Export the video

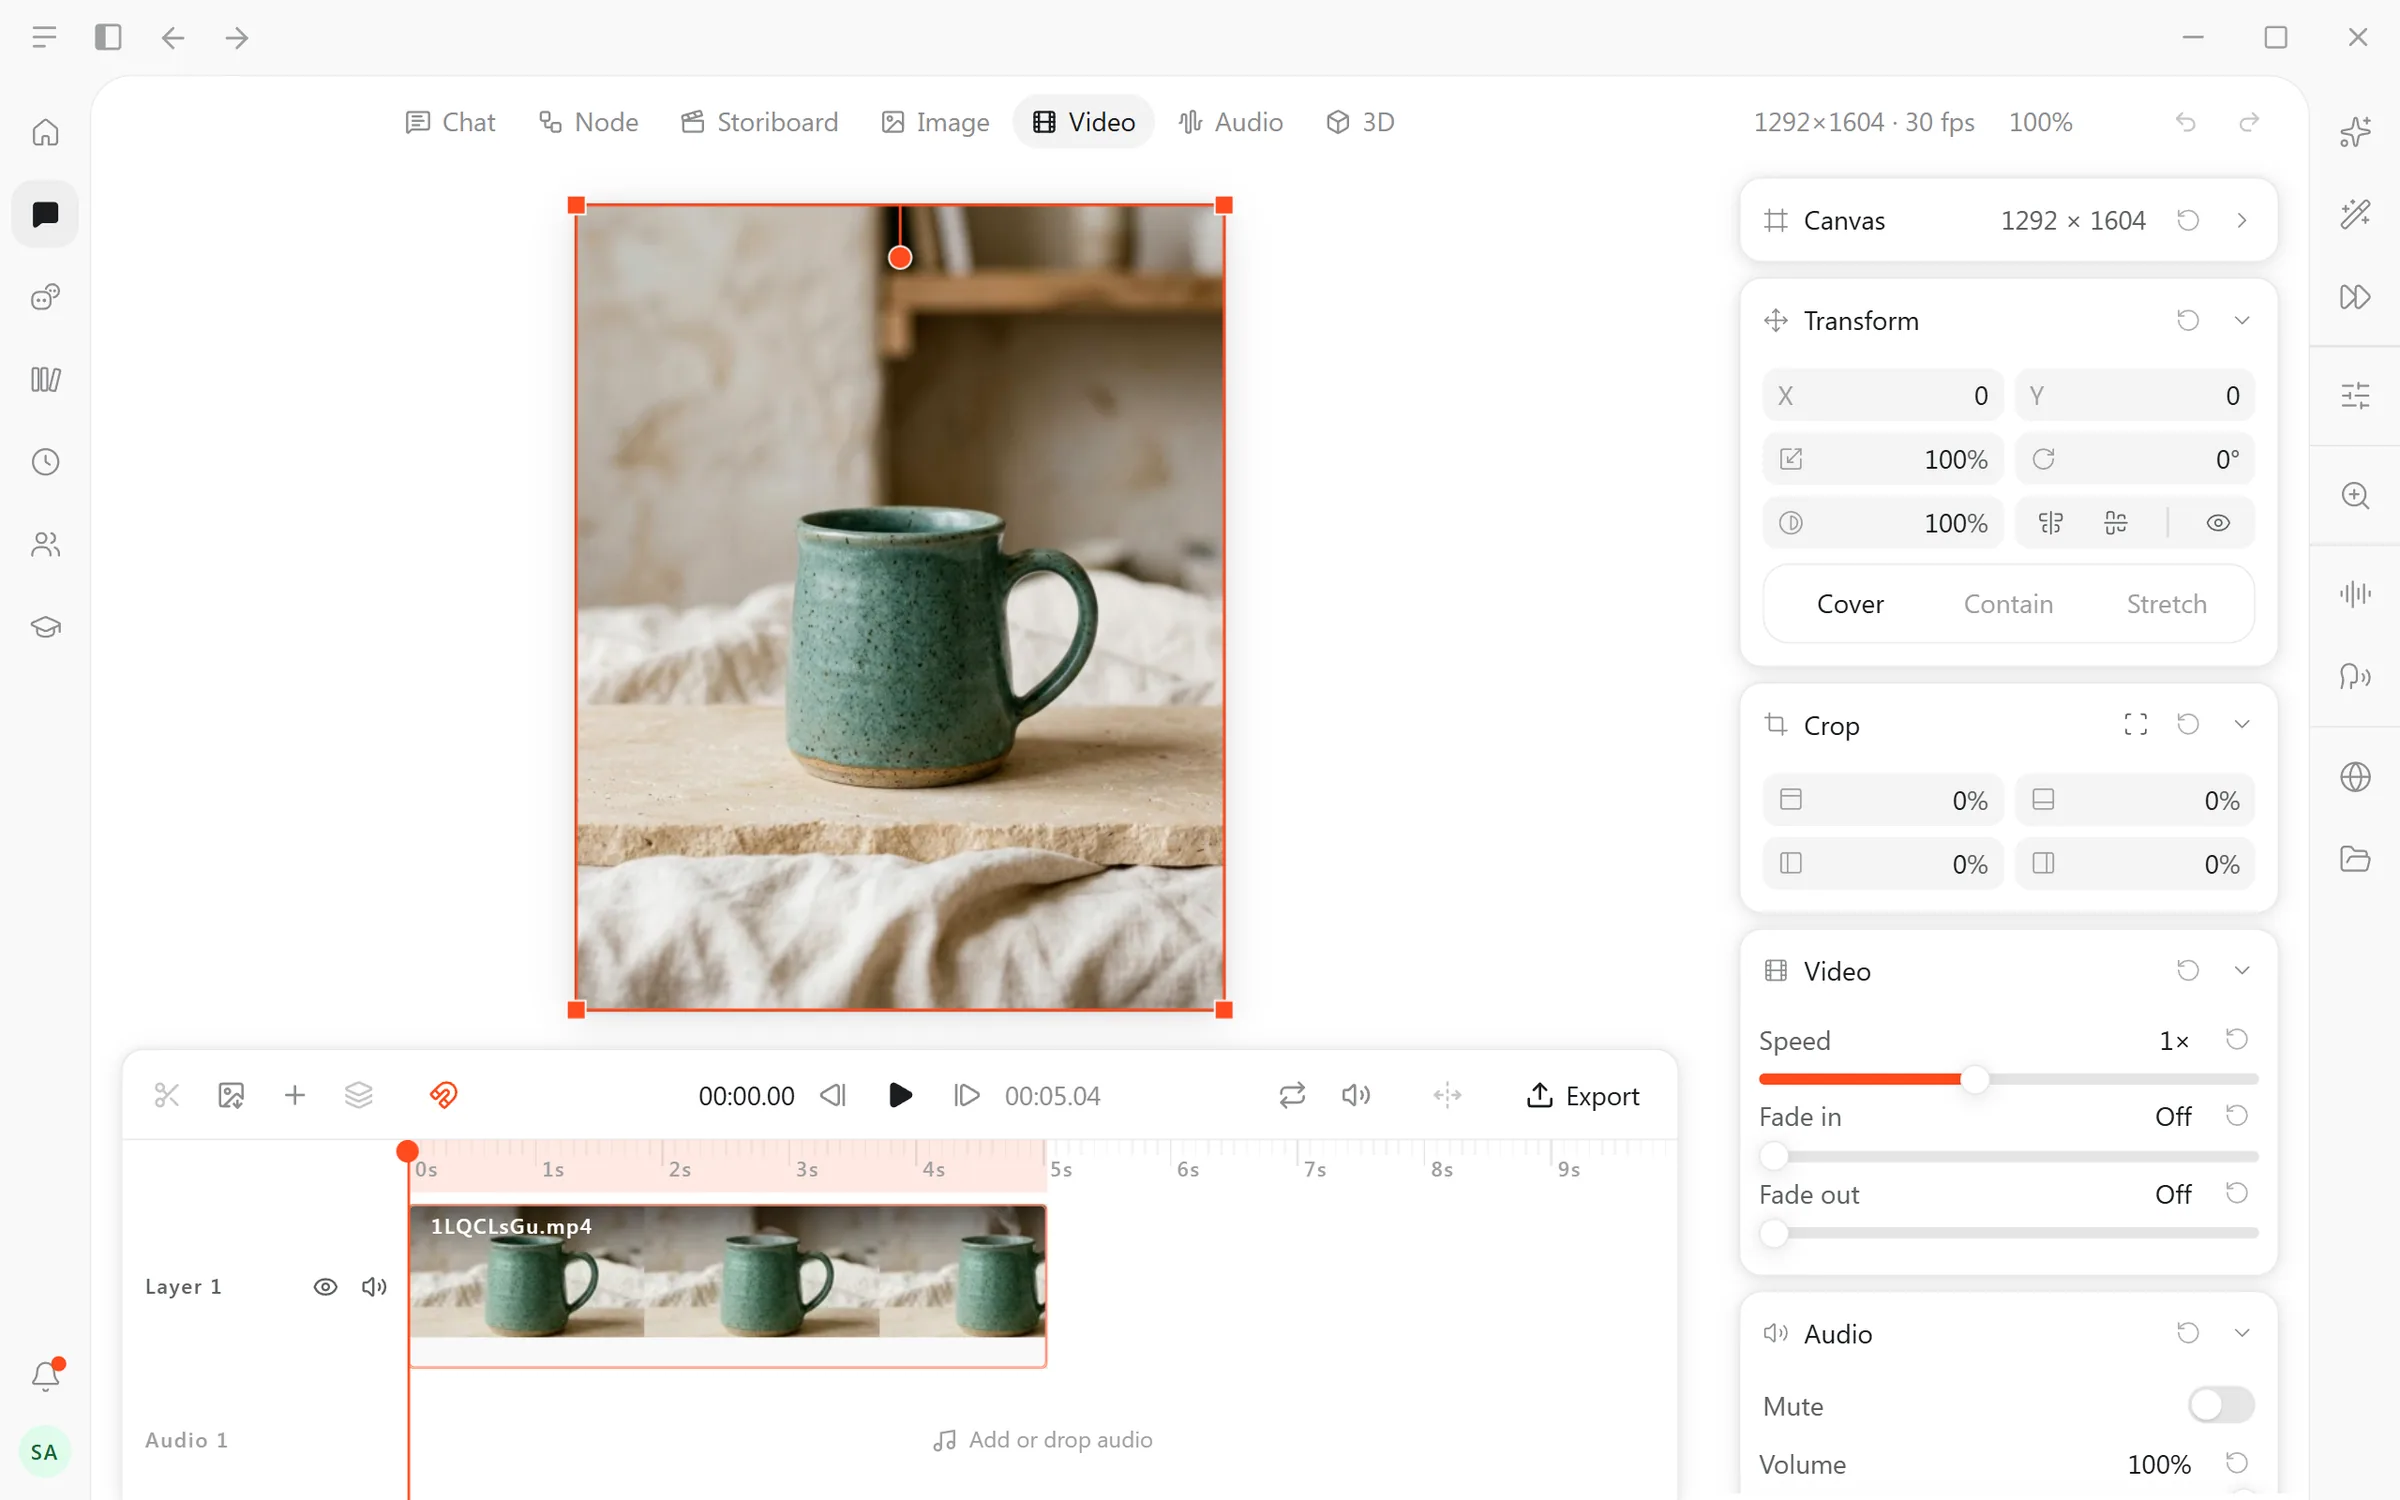1583,1096
